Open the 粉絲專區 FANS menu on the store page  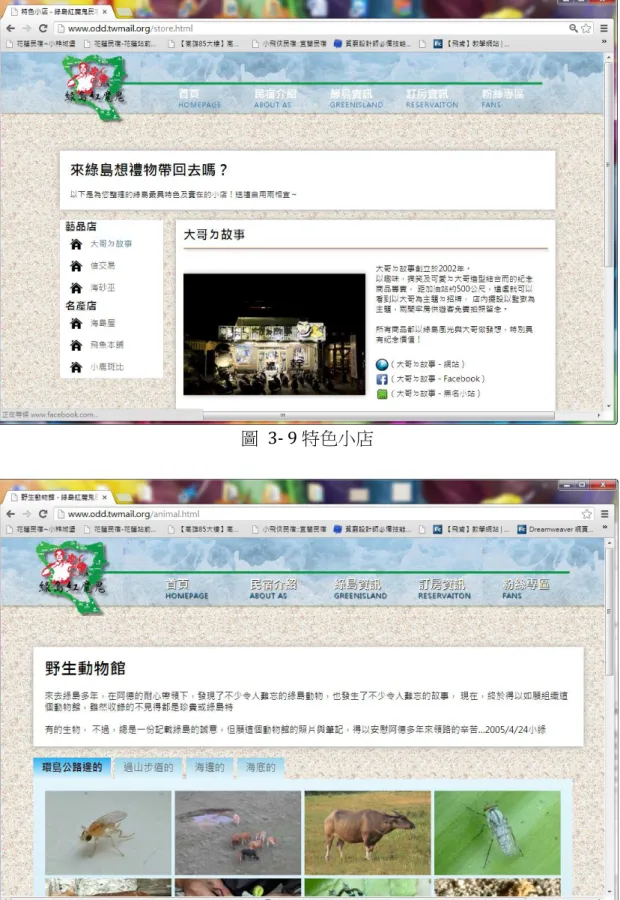click(x=502, y=98)
